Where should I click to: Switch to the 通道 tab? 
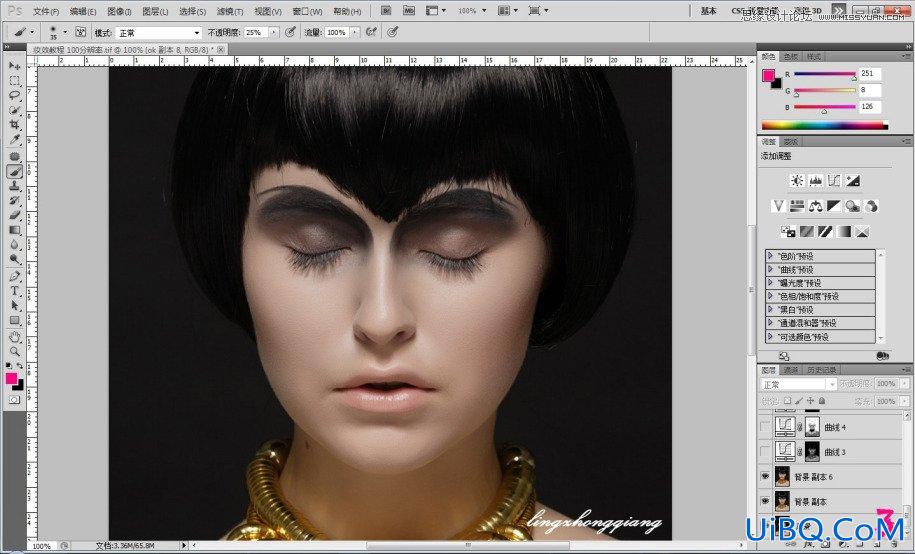tap(791, 370)
